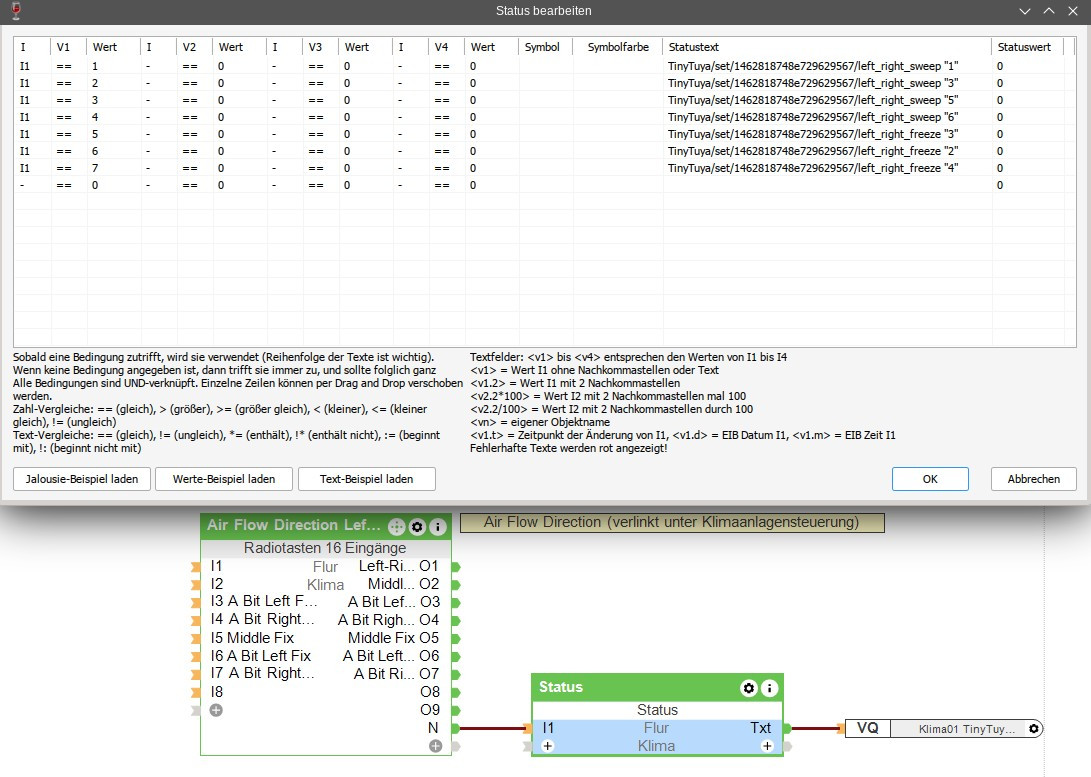
Task: Click info icon on Status block
Action: (769, 688)
